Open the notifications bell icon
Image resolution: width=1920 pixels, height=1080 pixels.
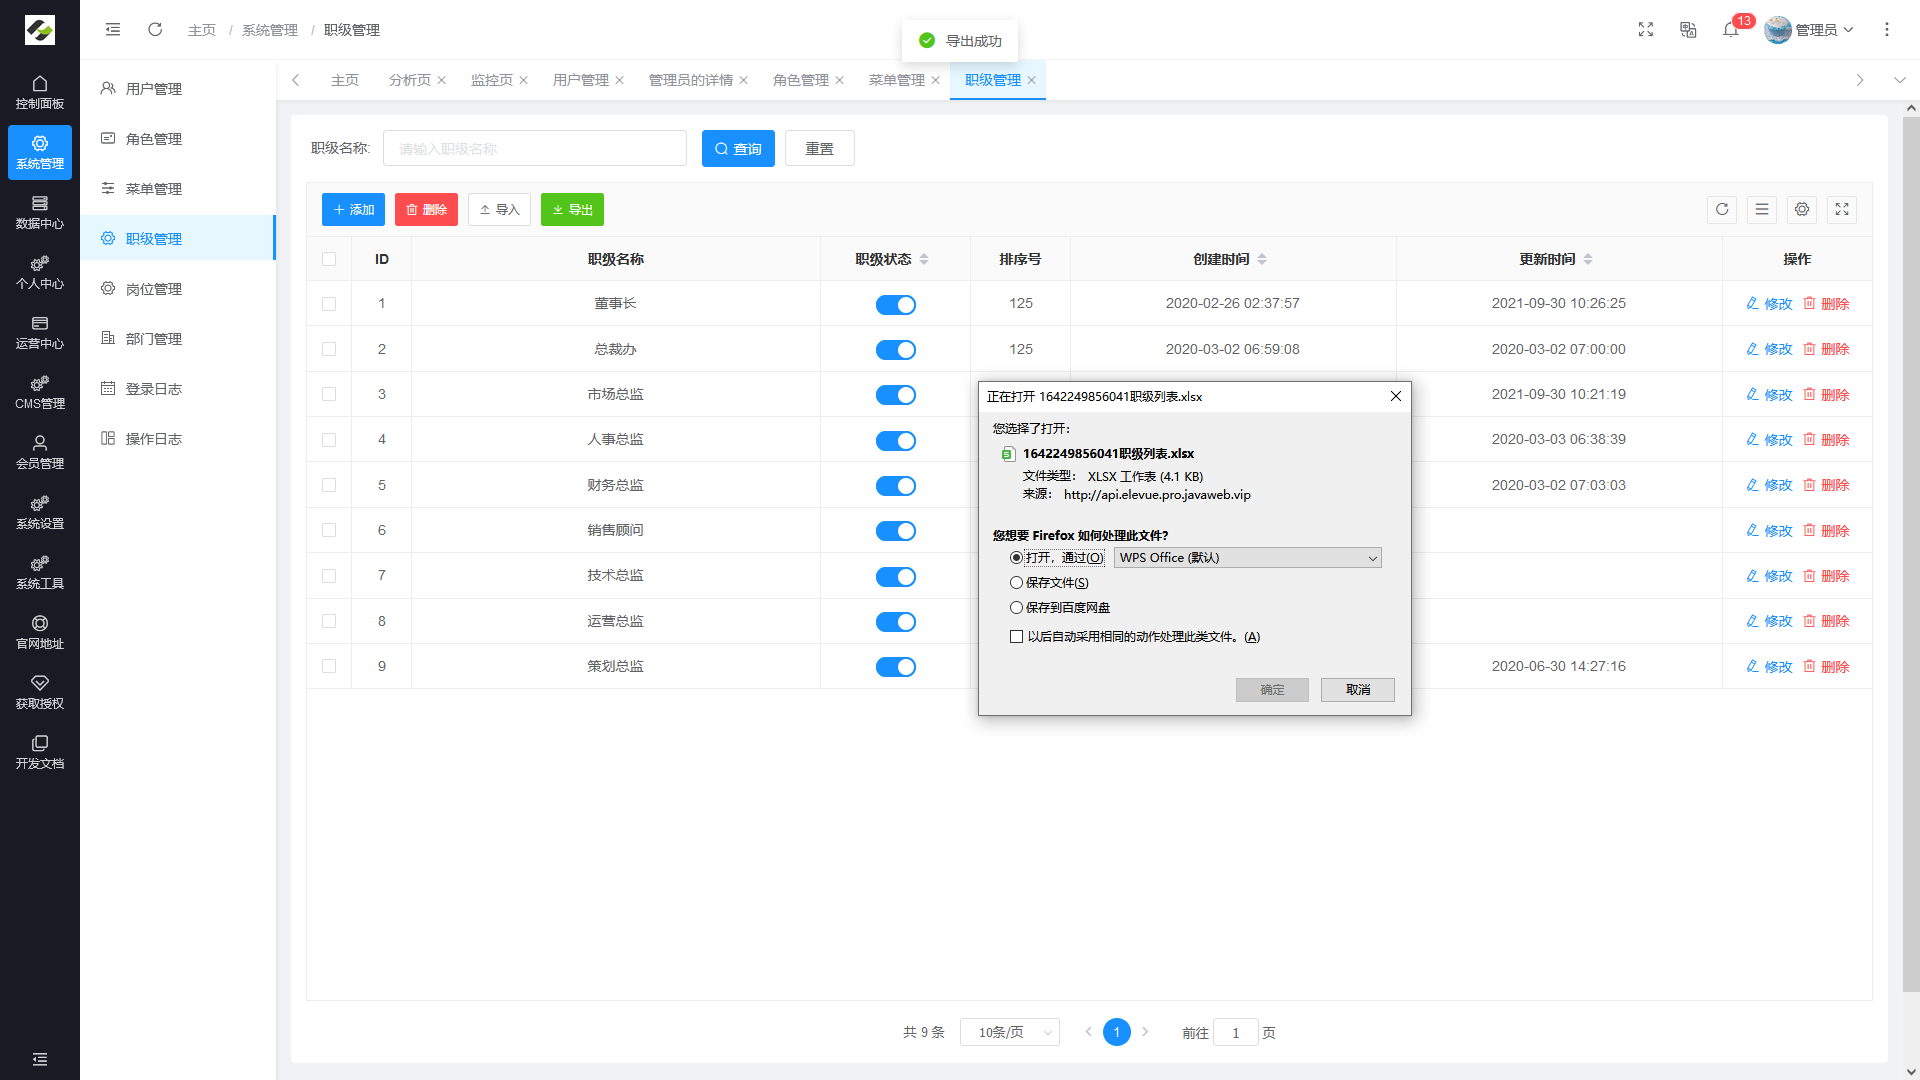click(x=1730, y=30)
